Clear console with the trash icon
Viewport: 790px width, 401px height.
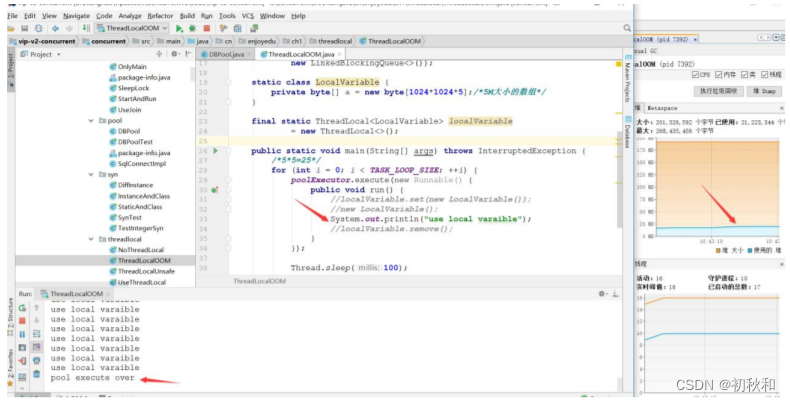pyautogui.click(x=37, y=374)
